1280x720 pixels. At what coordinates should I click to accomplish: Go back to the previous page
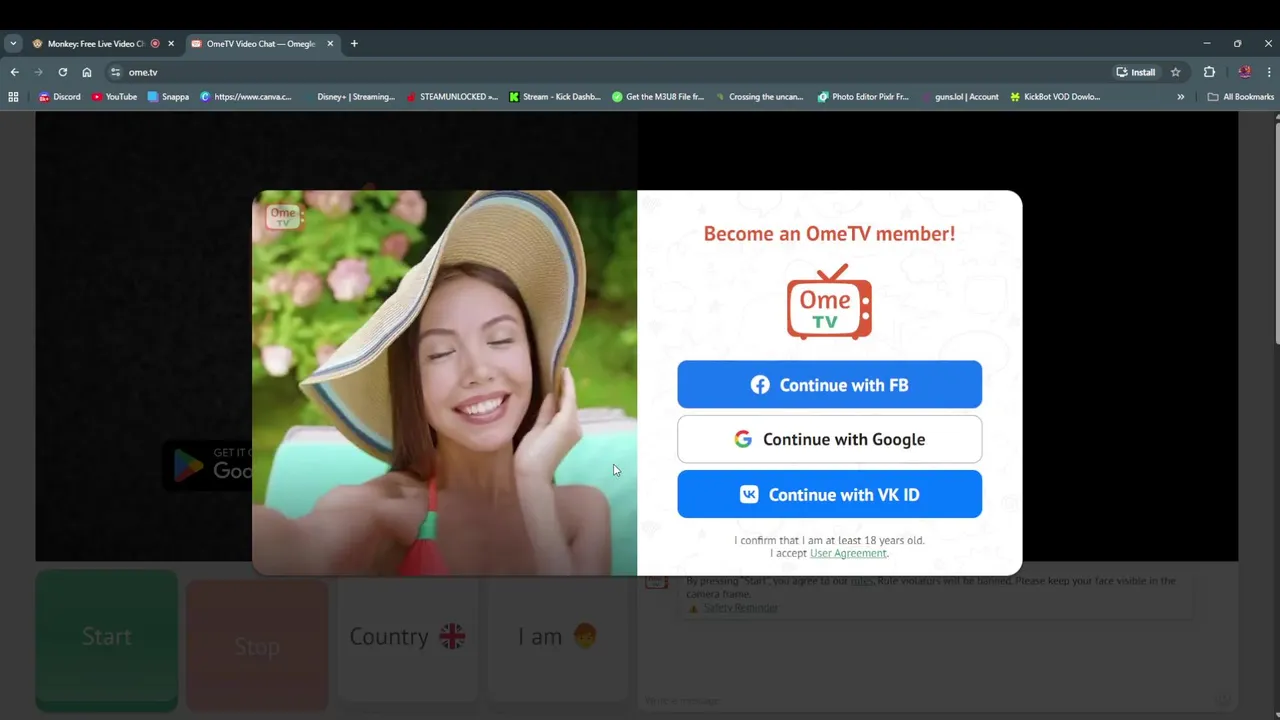(x=14, y=72)
